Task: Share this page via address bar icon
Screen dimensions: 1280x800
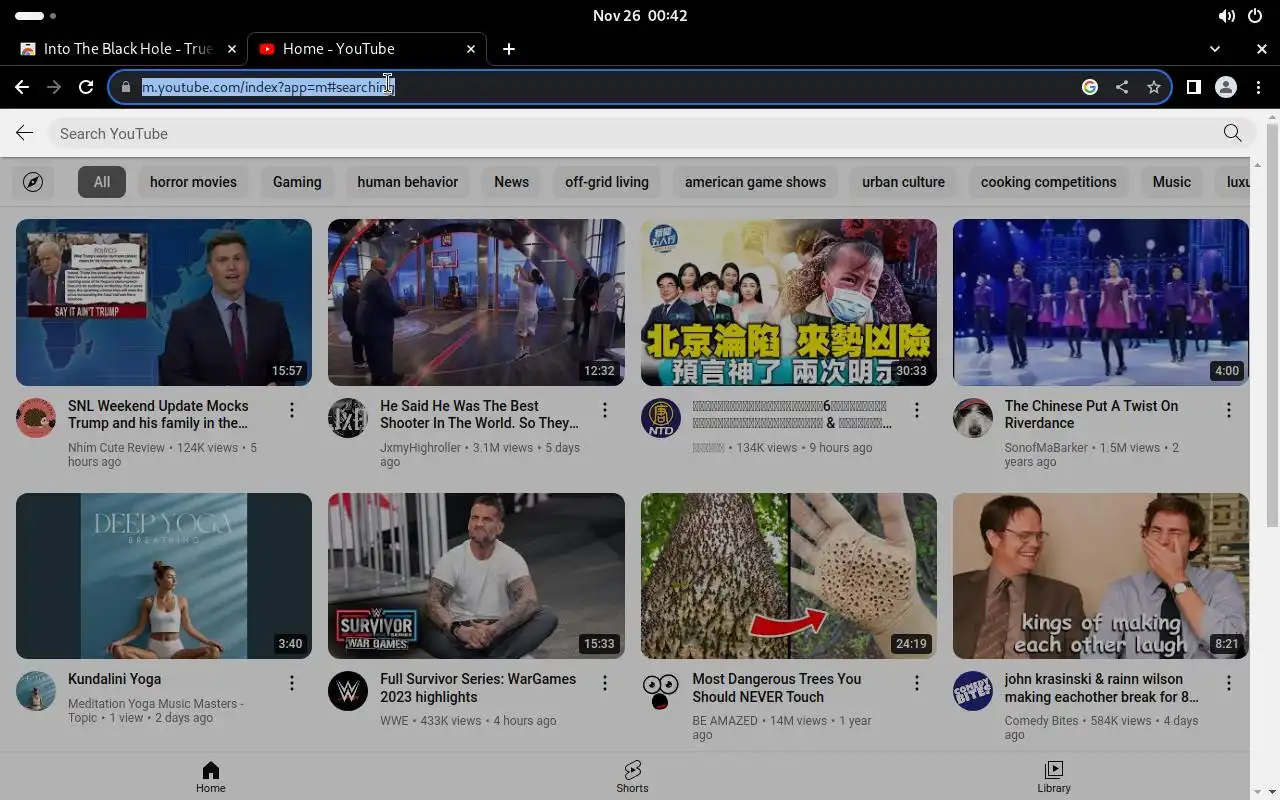Action: point(1122,87)
